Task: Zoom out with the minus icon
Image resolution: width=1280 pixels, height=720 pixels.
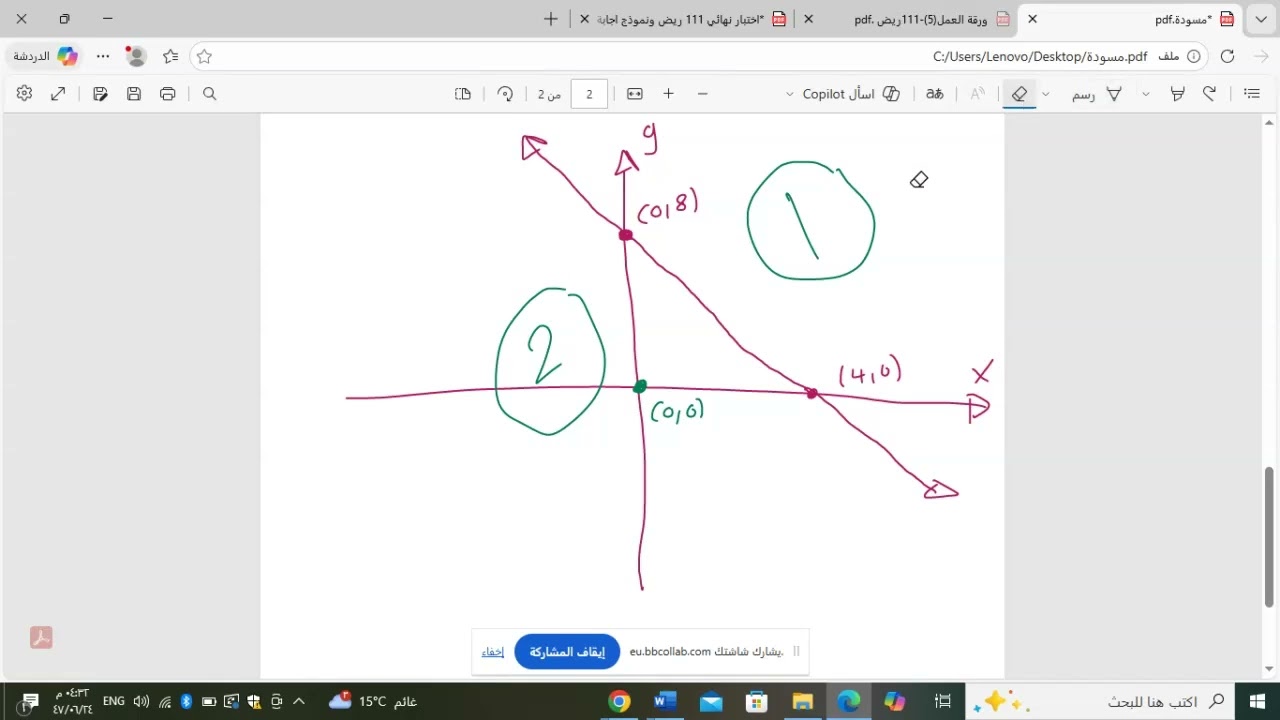Action: point(703,94)
